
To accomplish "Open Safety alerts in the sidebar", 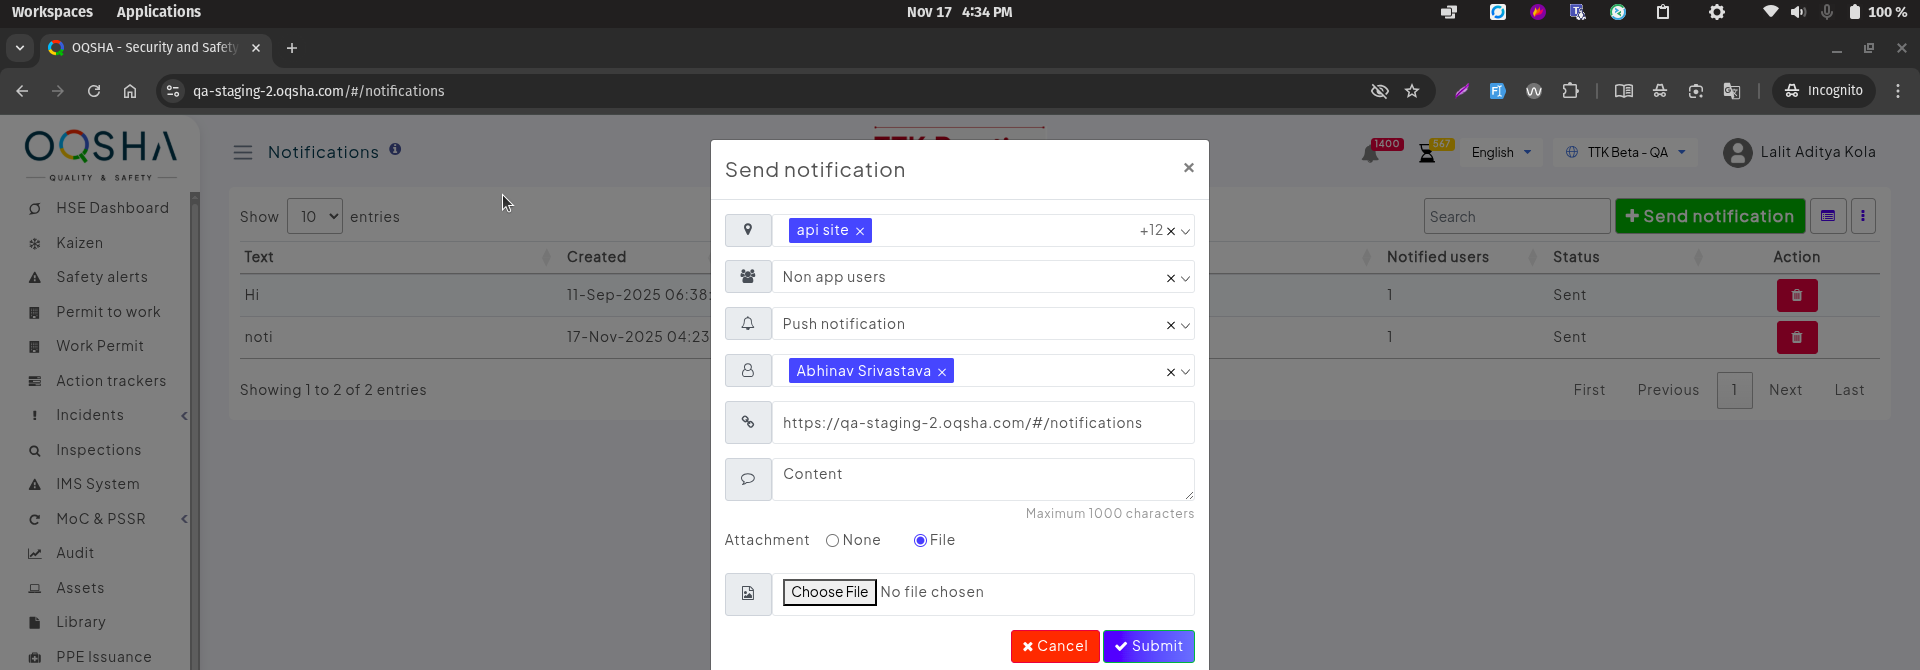I will click(x=102, y=277).
